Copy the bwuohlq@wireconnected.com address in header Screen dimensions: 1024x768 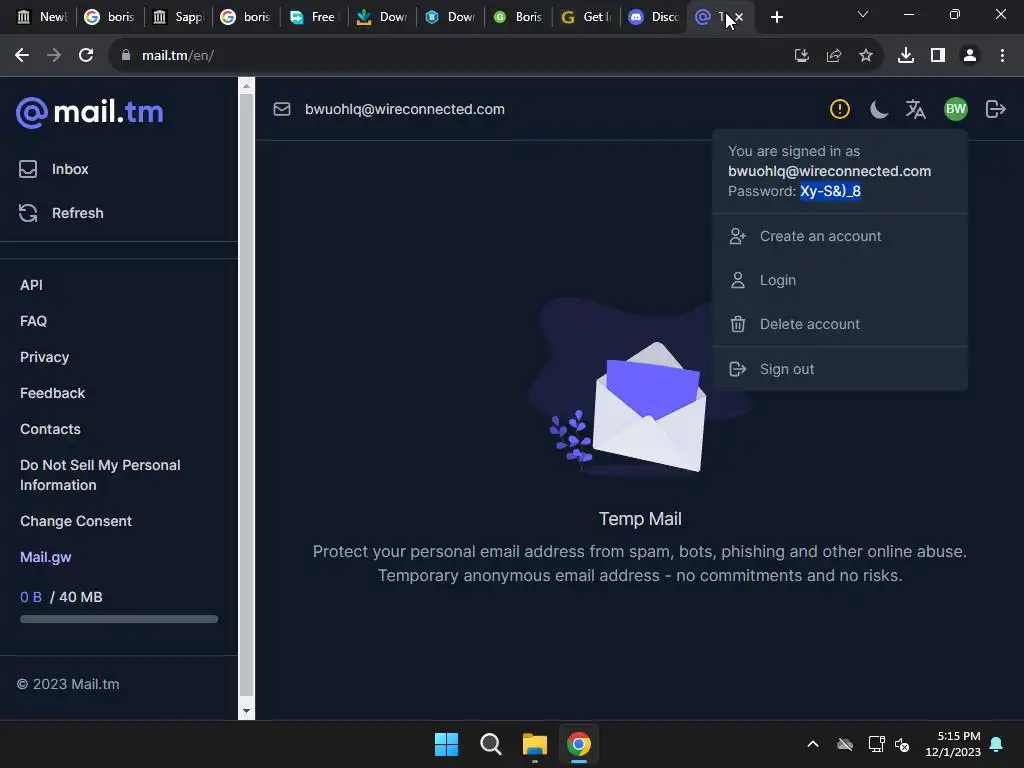[404, 109]
